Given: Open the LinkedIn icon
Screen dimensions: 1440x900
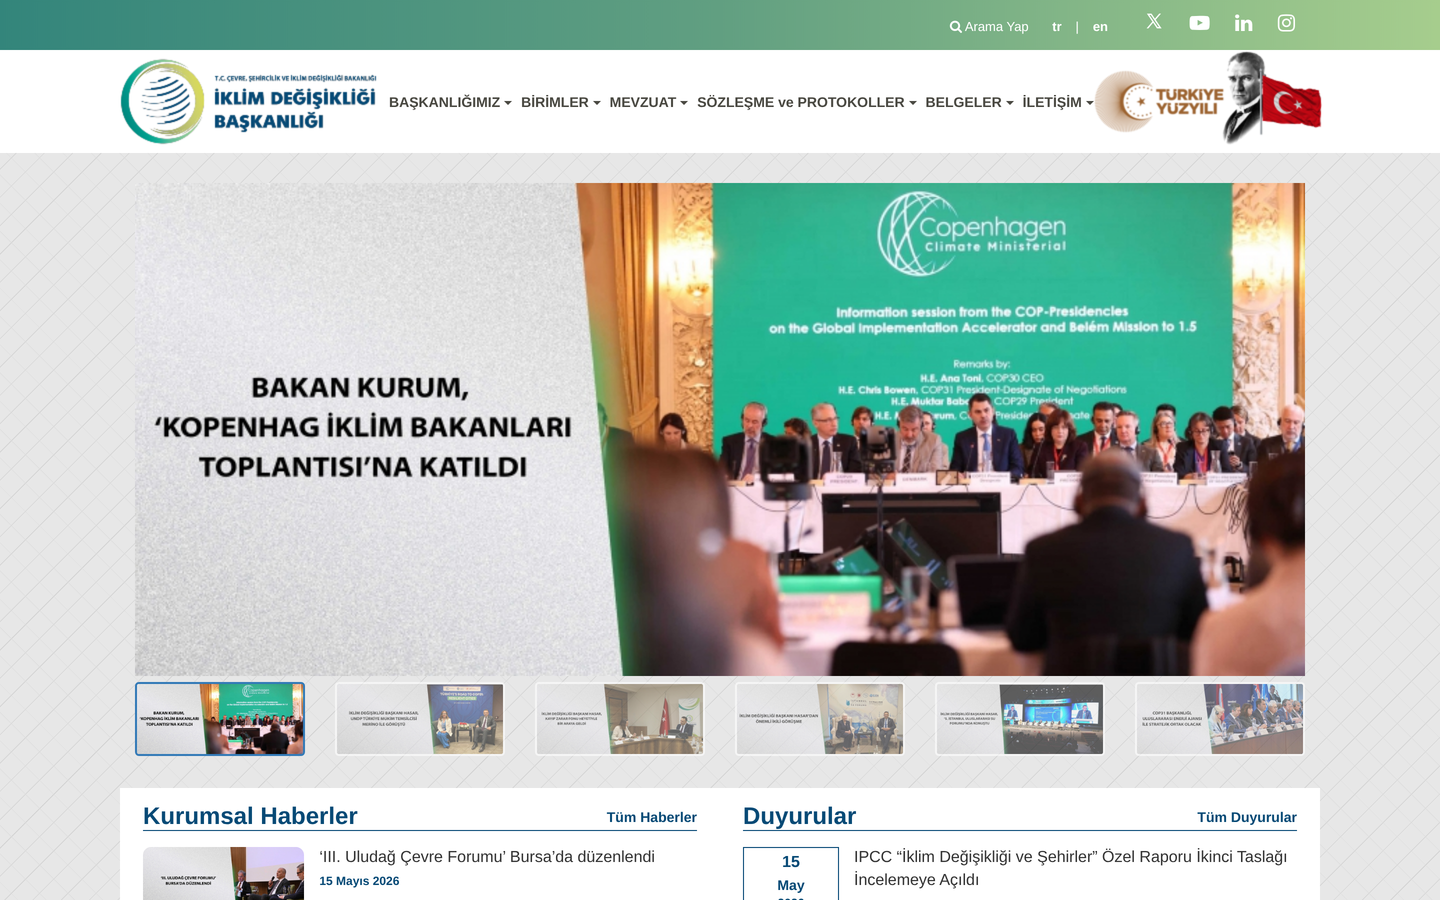Looking at the screenshot, I should pos(1243,23).
